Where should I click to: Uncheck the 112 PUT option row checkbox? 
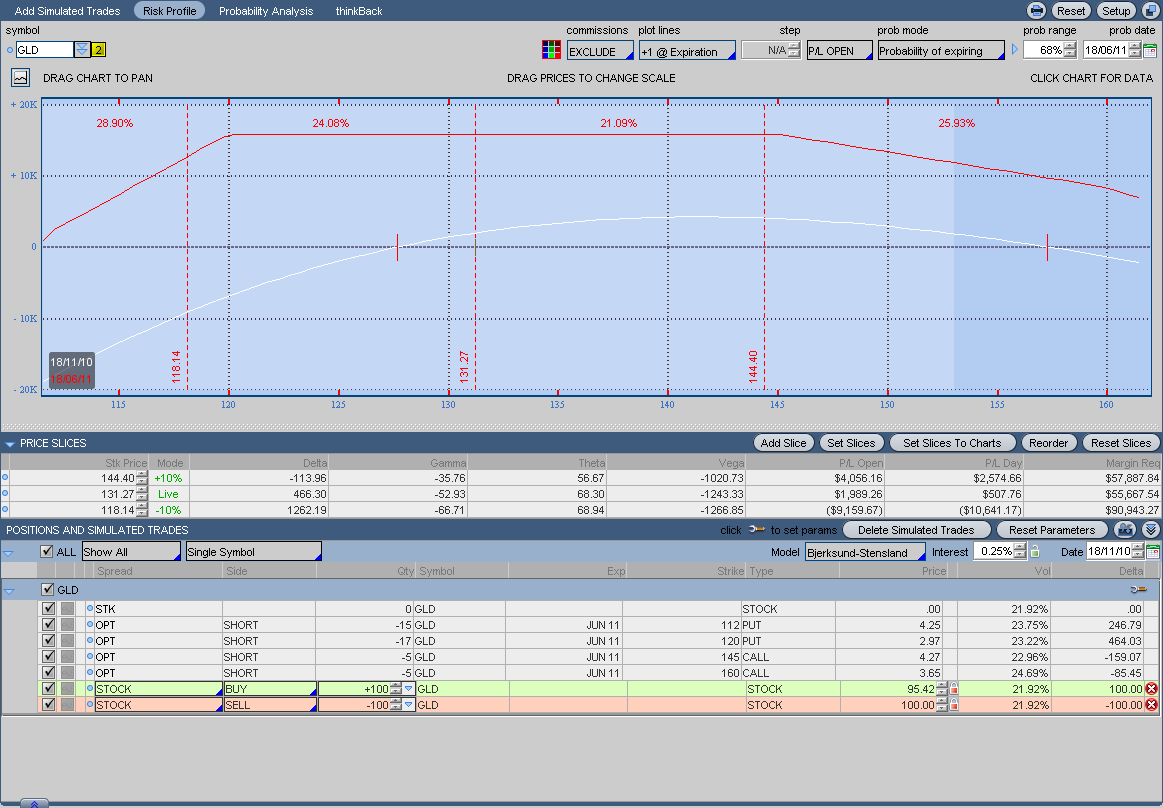point(48,625)
